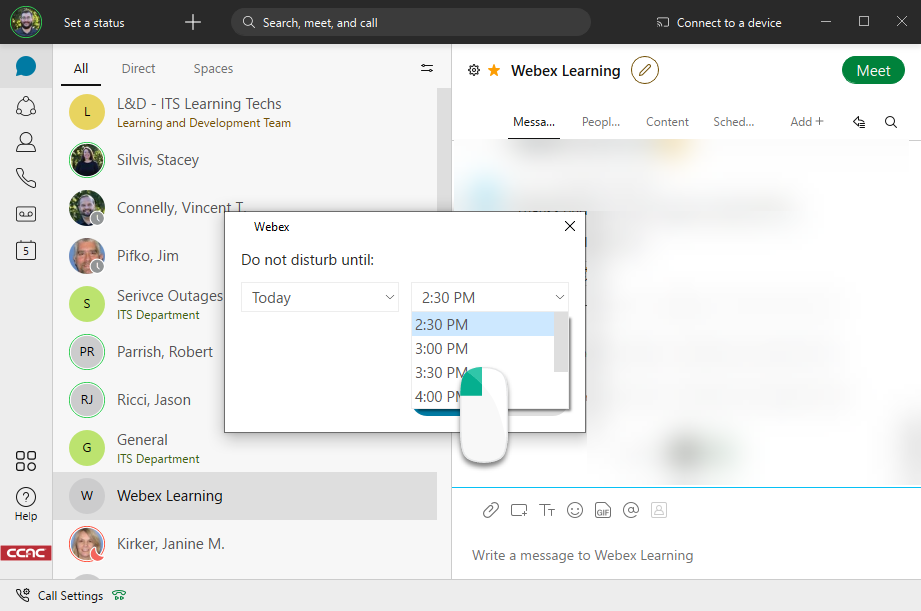Open the screen capture icon in composer
This screenshot has width=921, height=611.
(518, 510)
